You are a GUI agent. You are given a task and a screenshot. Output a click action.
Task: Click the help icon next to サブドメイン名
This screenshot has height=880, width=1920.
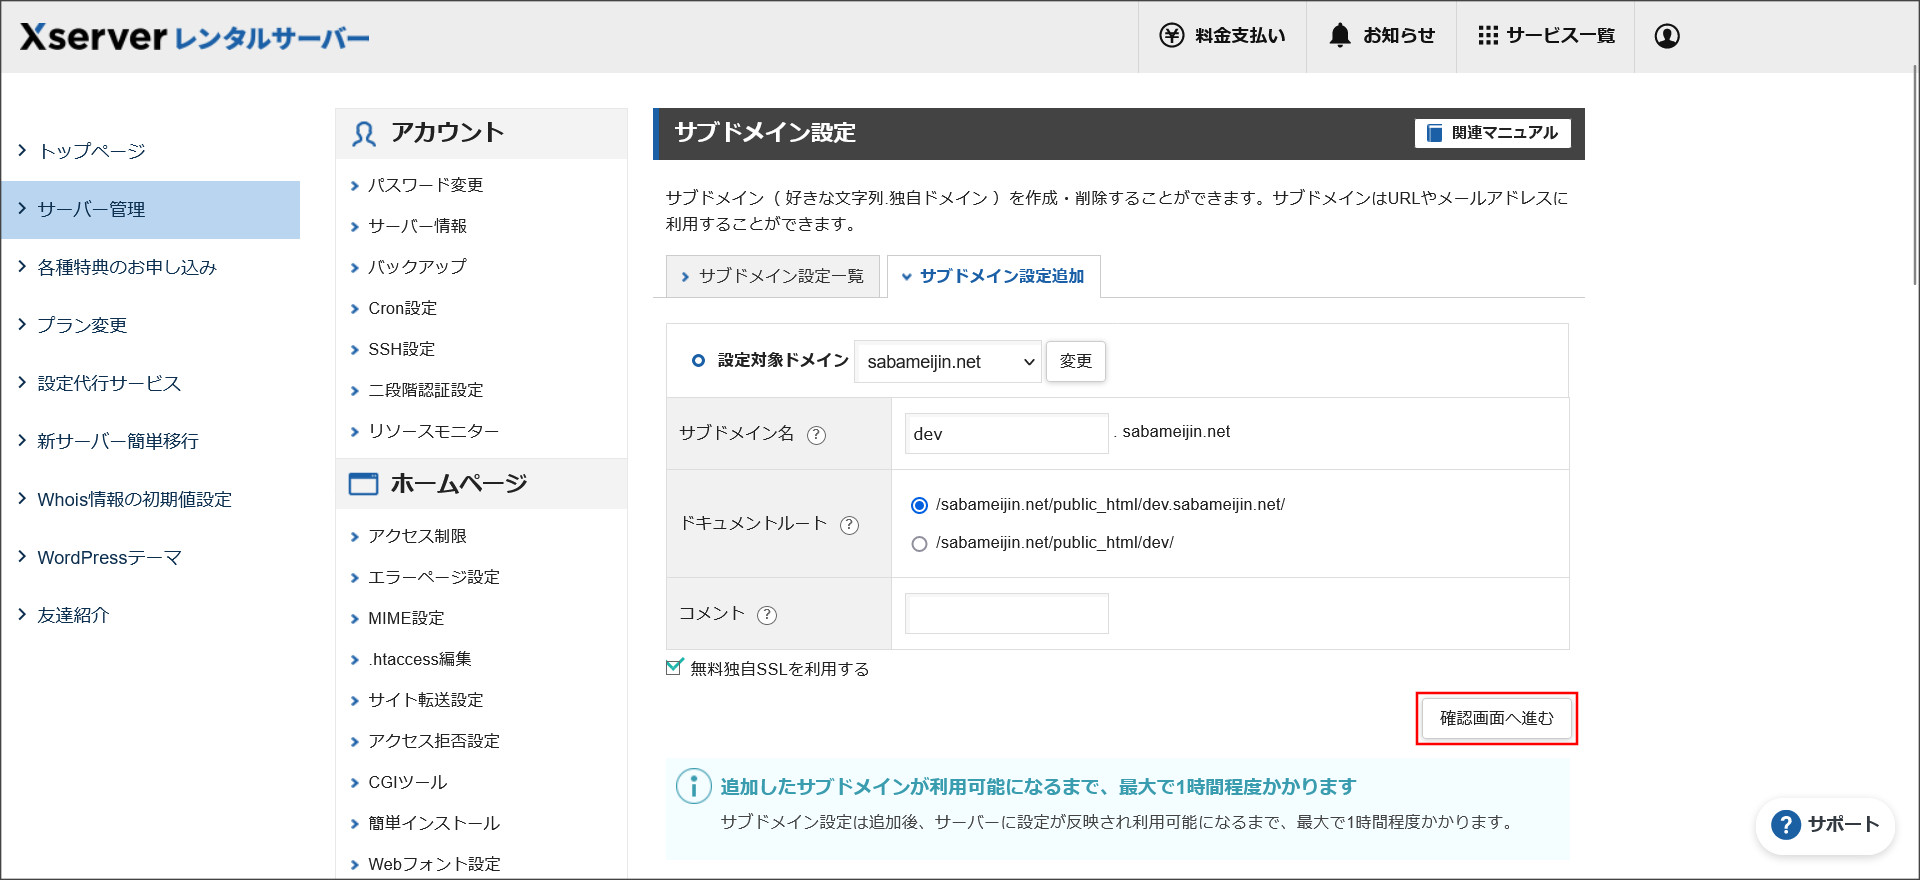pos(817,435)
